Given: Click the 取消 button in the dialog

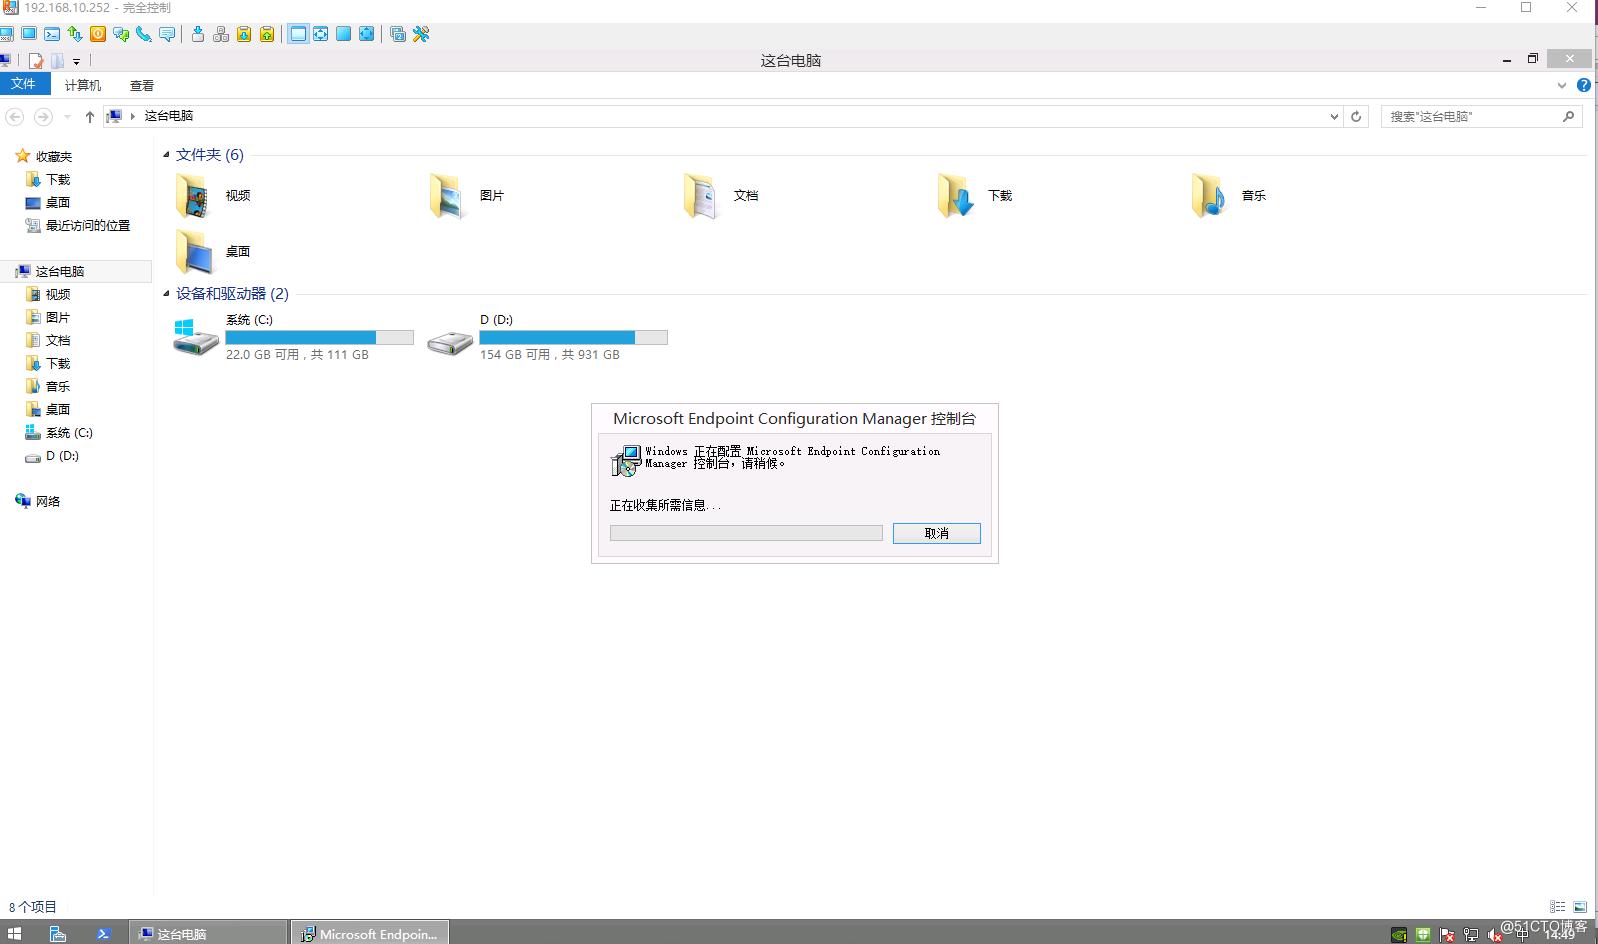Looking at the screenshot, I should pyautogui.click(x=937, y=533).
